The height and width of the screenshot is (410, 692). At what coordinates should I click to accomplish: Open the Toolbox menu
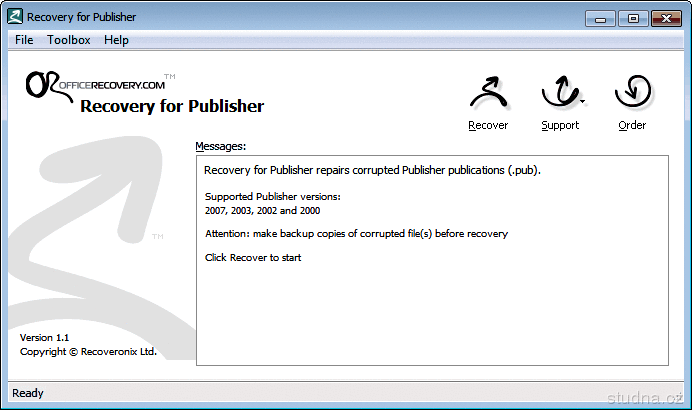point(68,40)
